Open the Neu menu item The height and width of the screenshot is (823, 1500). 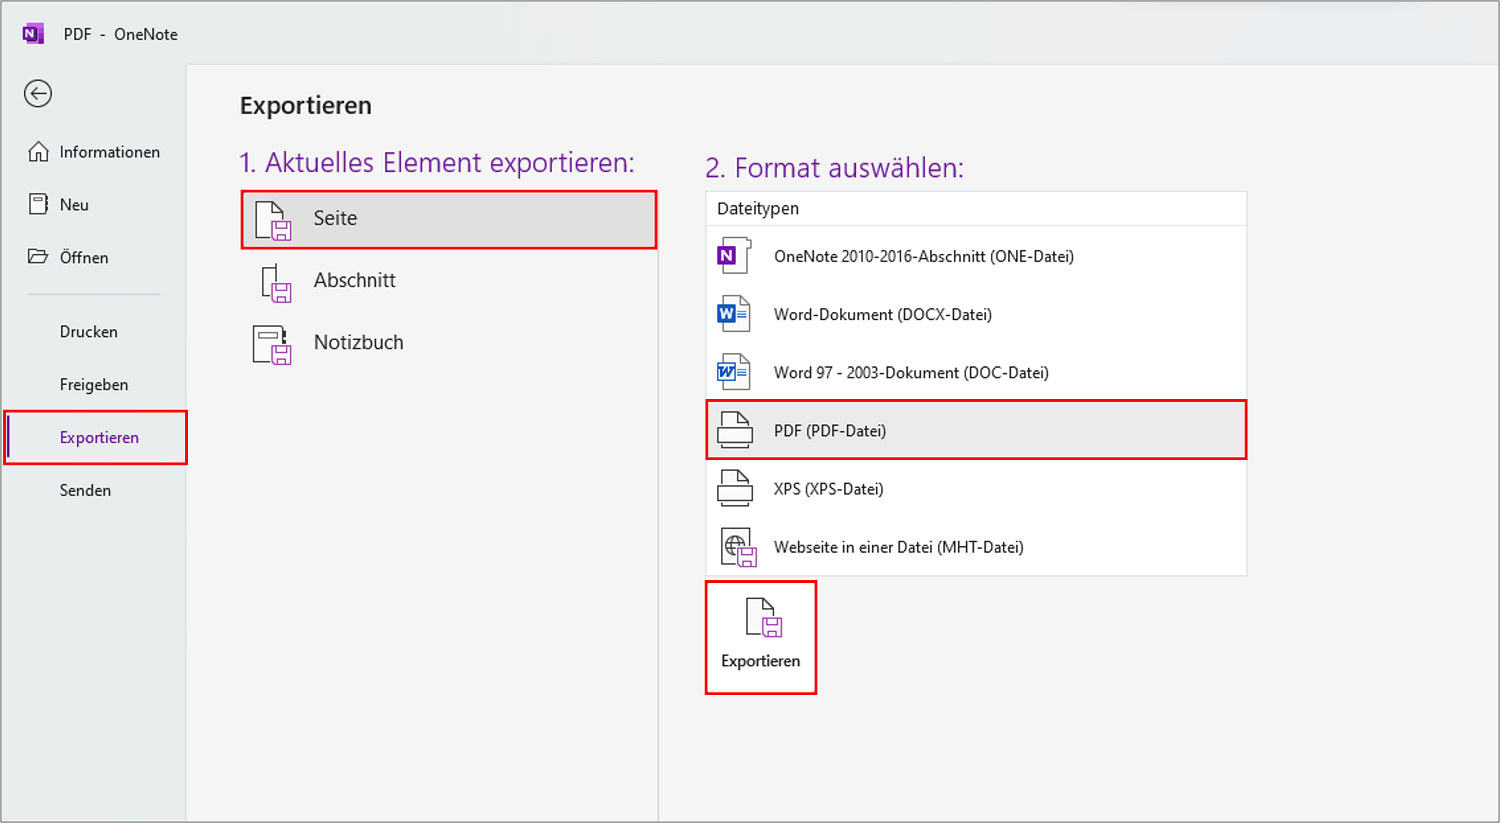95,205
